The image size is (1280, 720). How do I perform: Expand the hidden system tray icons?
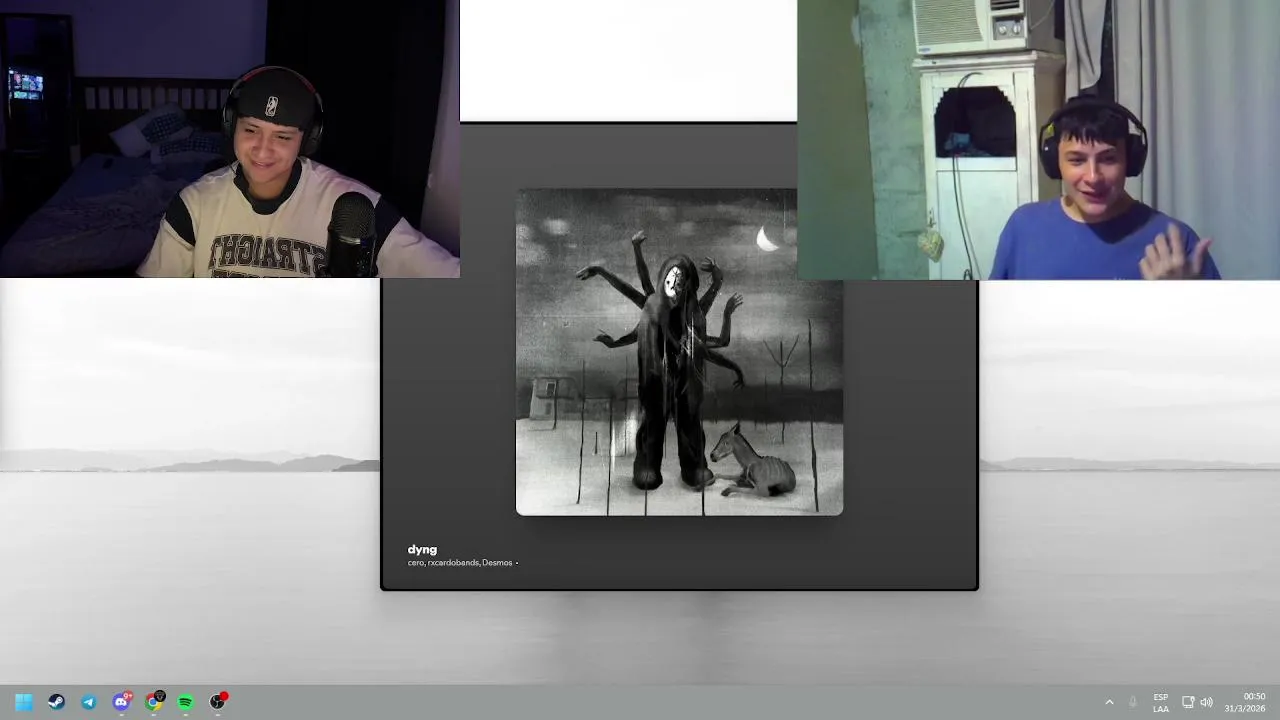[1109, 702]
